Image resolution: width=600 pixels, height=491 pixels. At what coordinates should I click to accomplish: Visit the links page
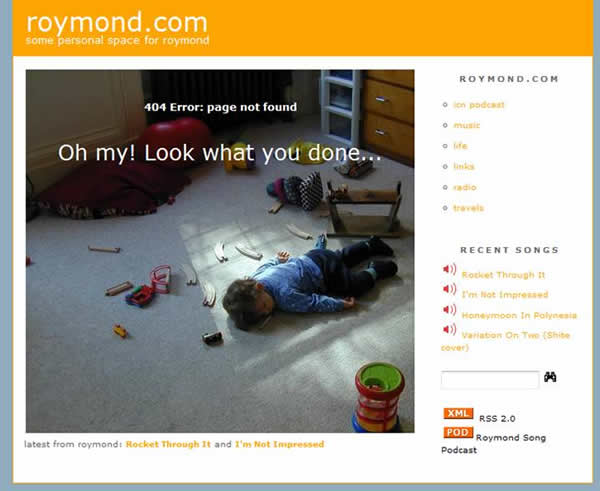(x=464, y=166)
